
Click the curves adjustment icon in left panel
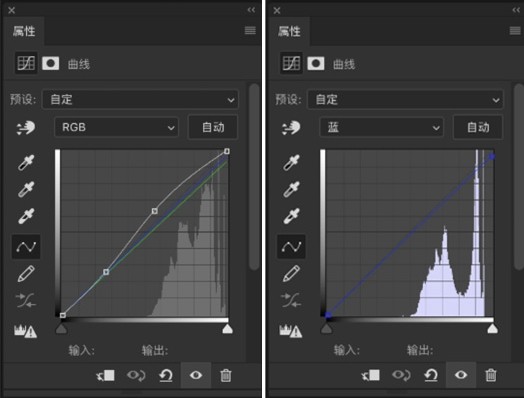pyautogui.click(x=26, y=63)
